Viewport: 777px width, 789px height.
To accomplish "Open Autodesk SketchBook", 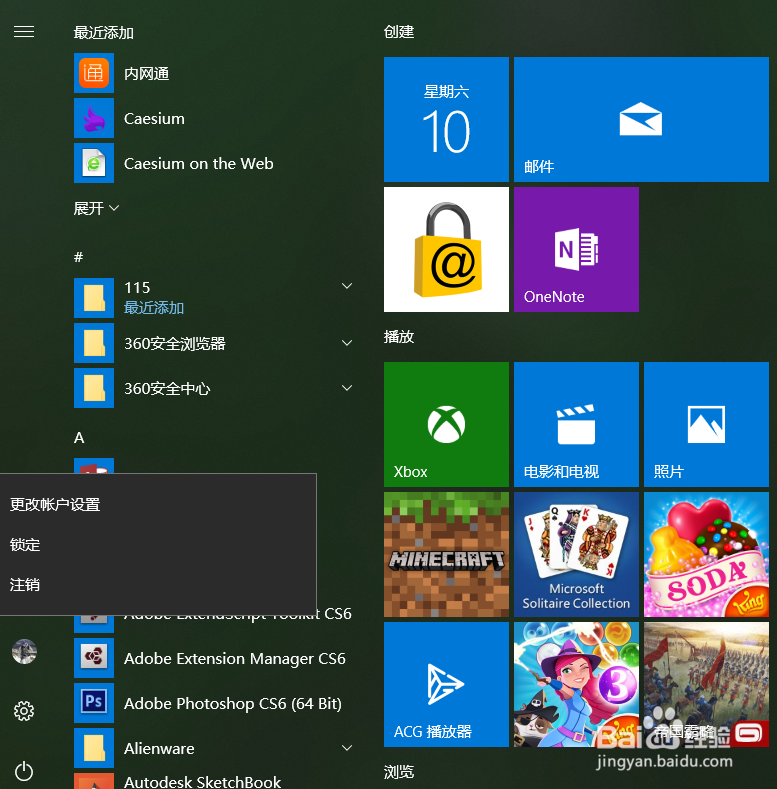I will point(214,781).
